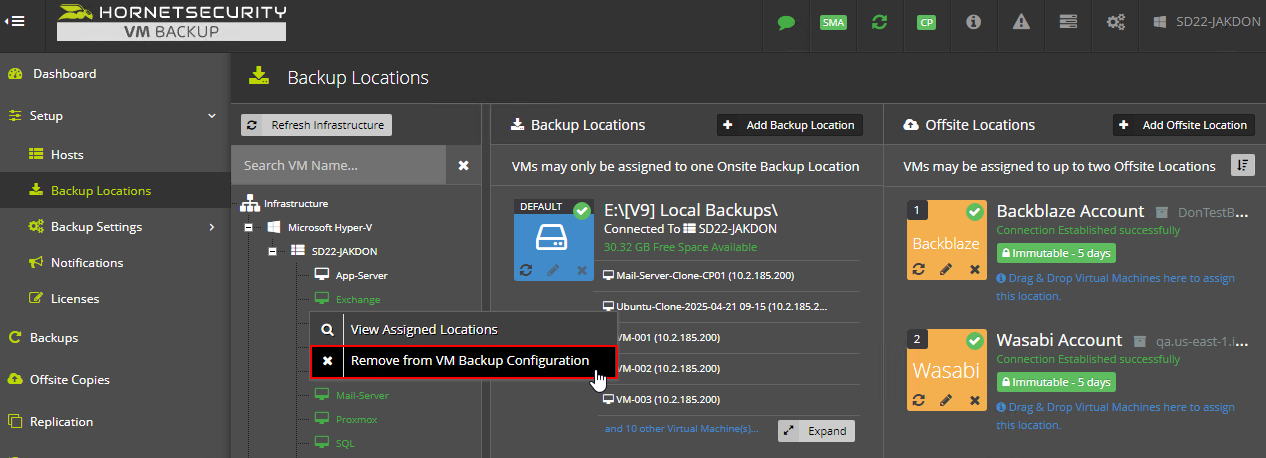The height and width of the screenshot is (458, 1266).
Task: Delete the E:\[V9] Local Backups location
Action: [581, 270]
